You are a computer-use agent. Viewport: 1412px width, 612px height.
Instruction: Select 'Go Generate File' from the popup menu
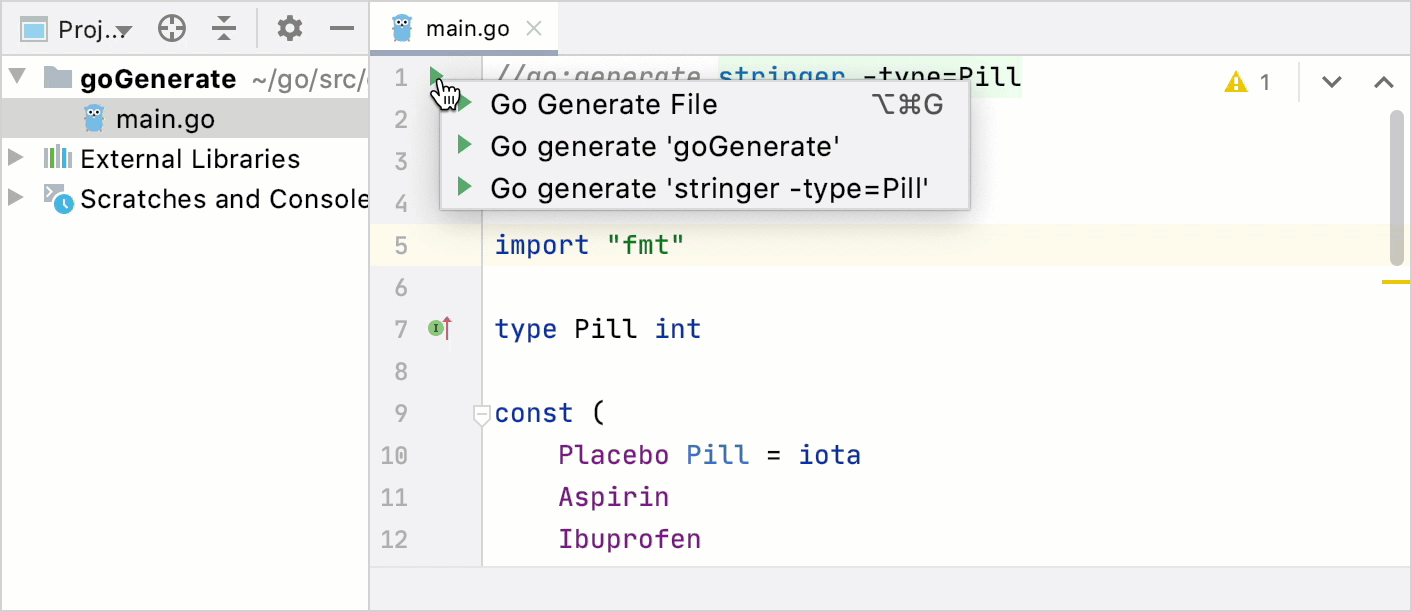(x=603, y=104)
